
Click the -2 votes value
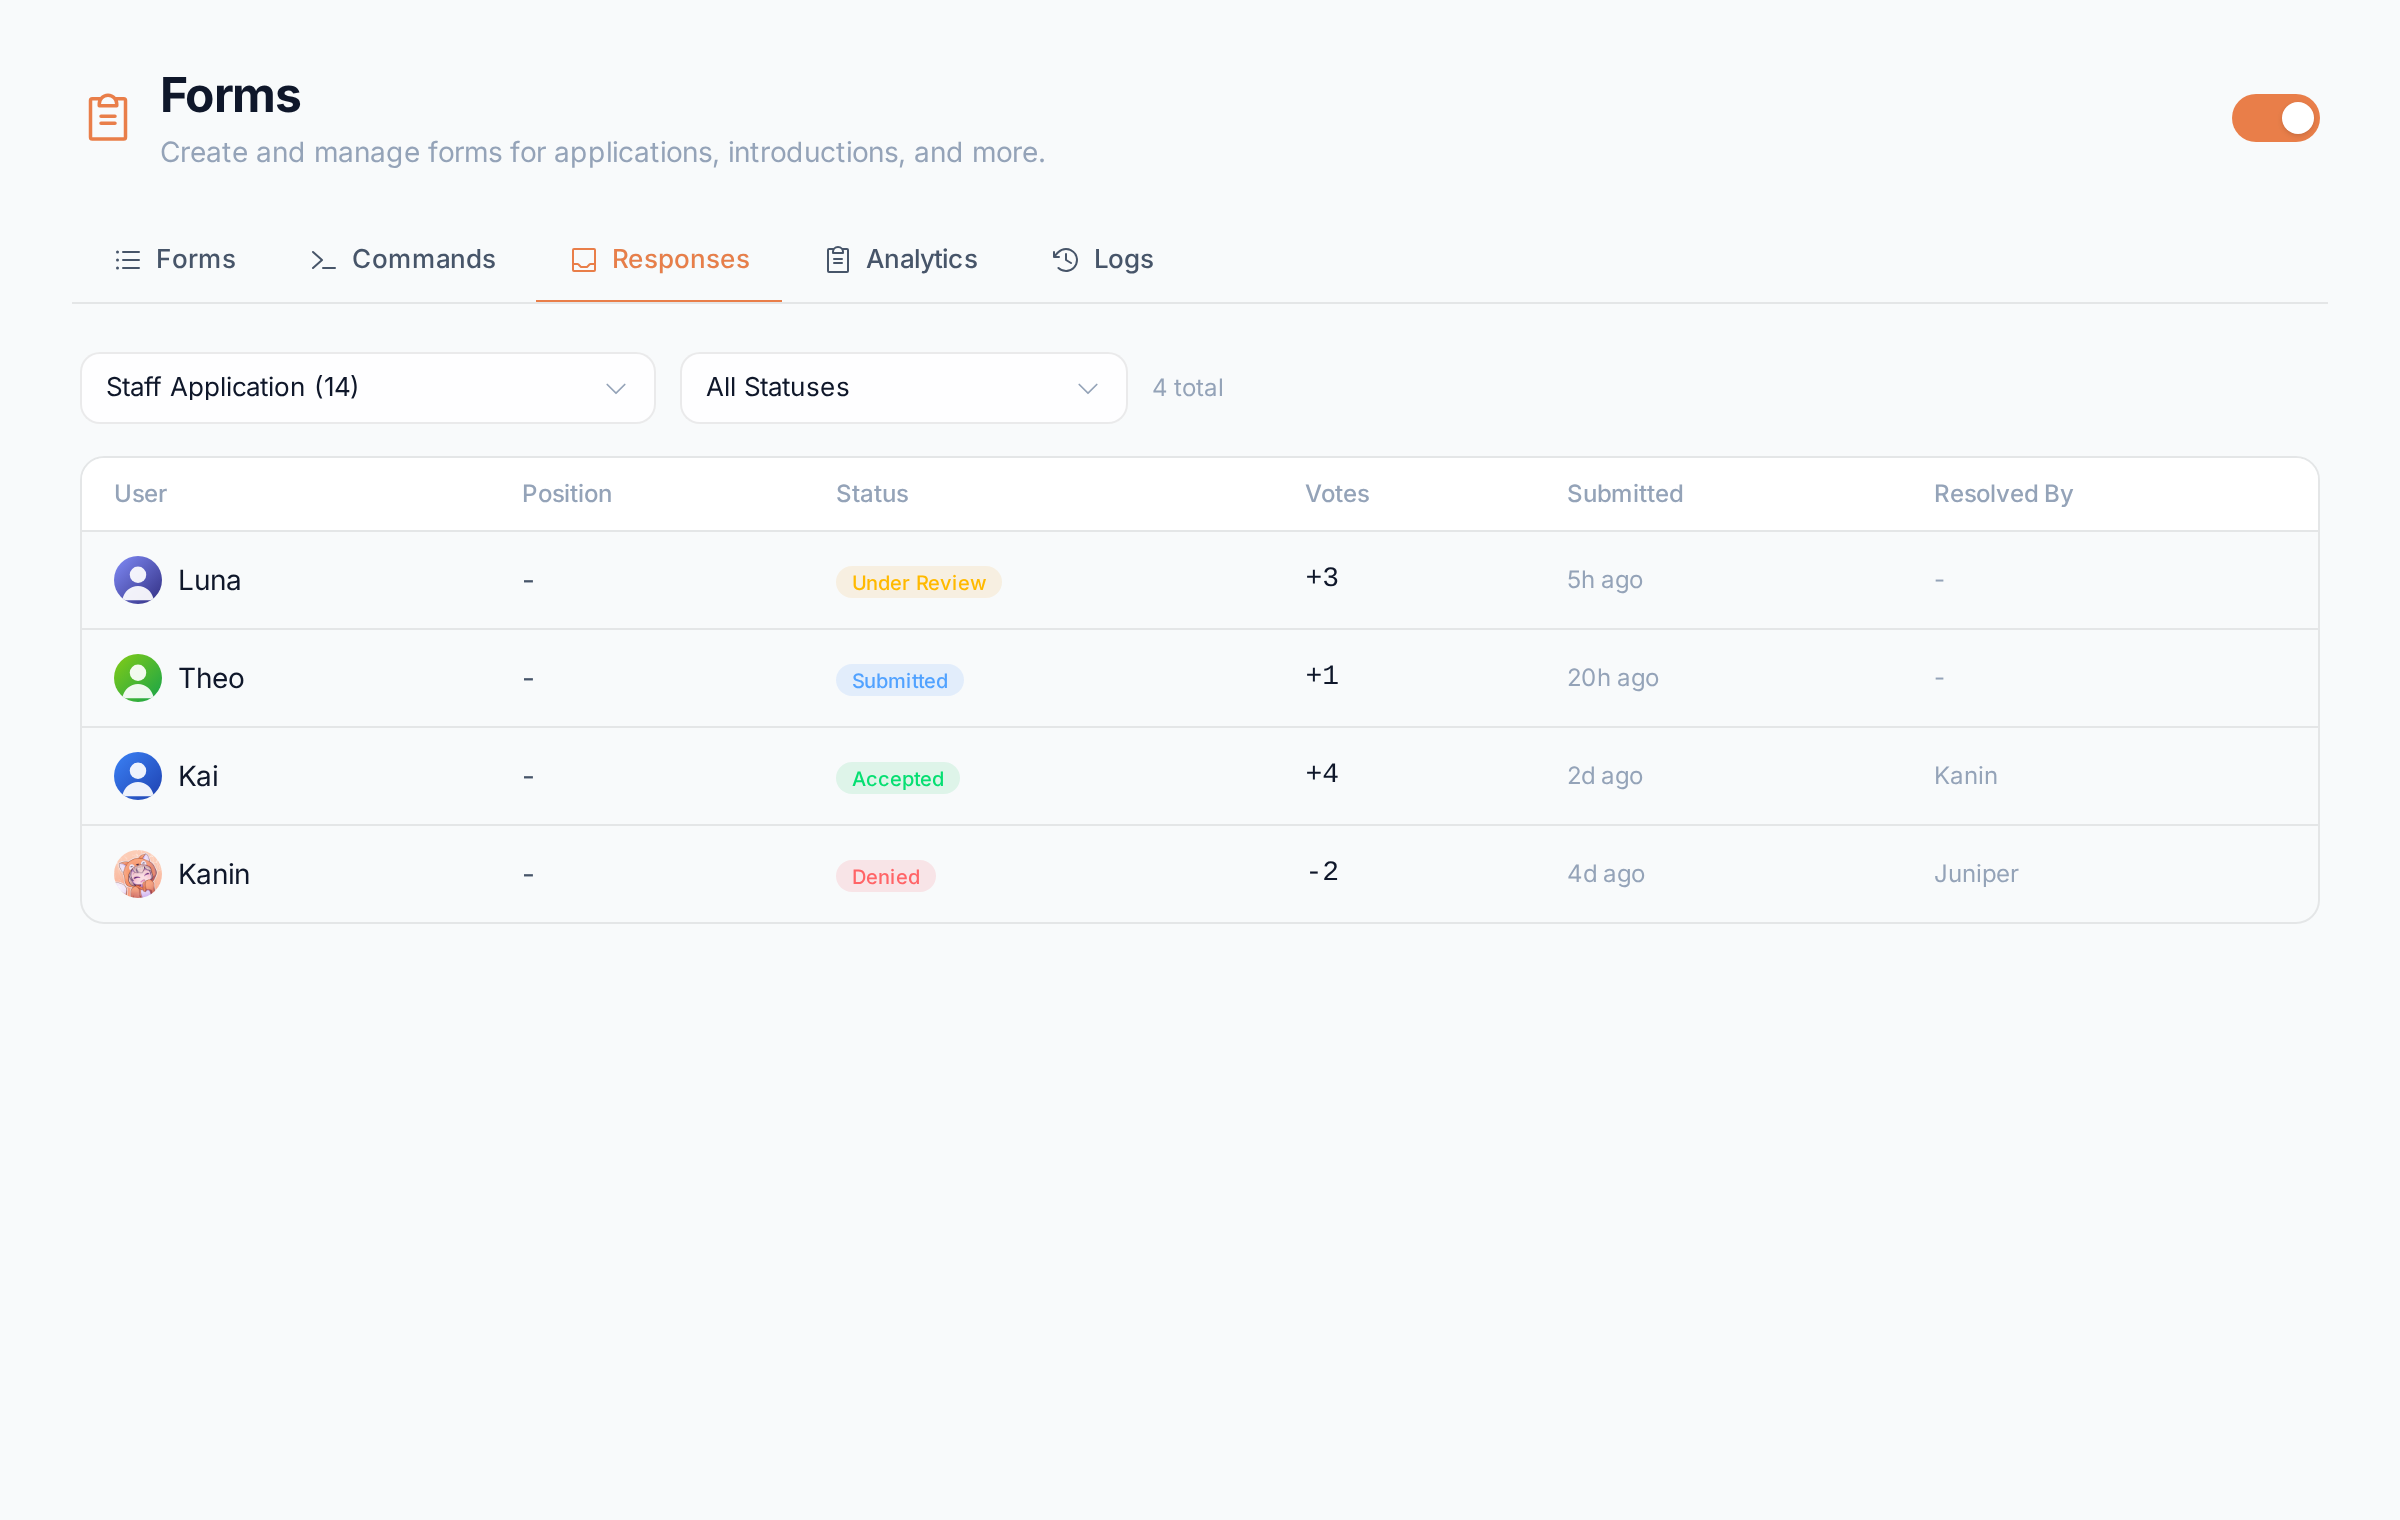coord(1322,871)
